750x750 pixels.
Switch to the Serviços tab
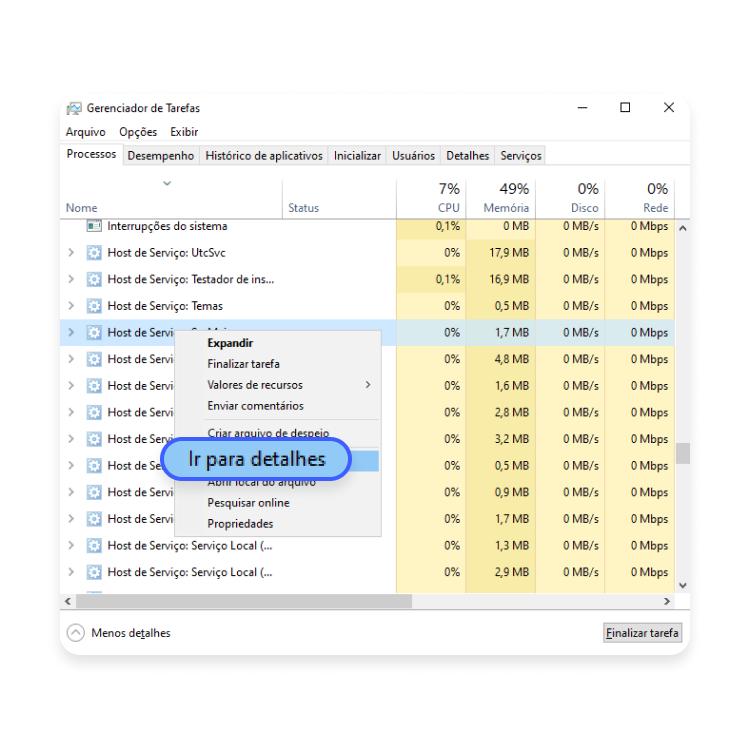[520, 156]
